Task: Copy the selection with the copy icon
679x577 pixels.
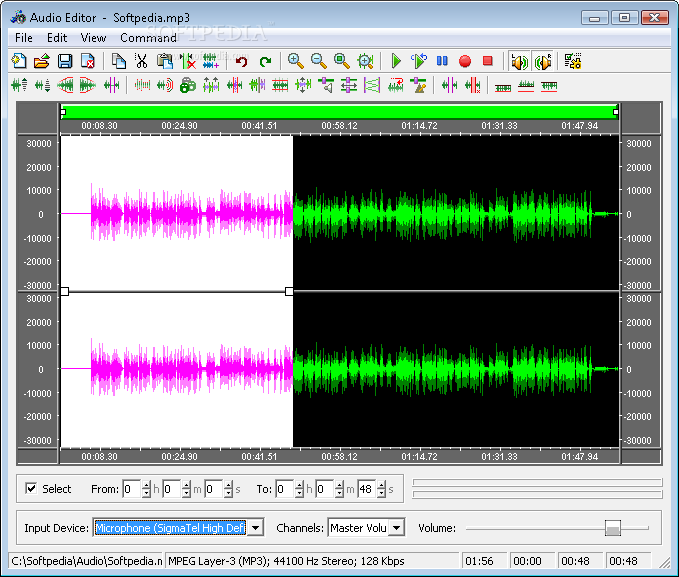Action: coord(118,61)
